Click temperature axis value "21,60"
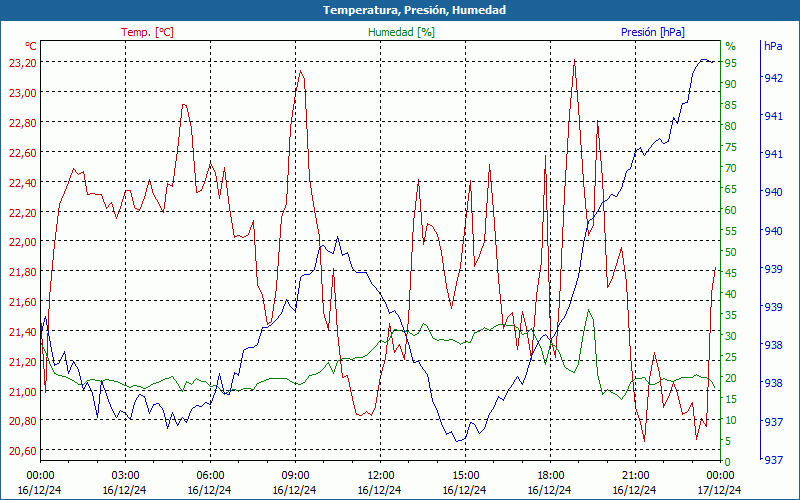The image size is (800, 500). 22,302
